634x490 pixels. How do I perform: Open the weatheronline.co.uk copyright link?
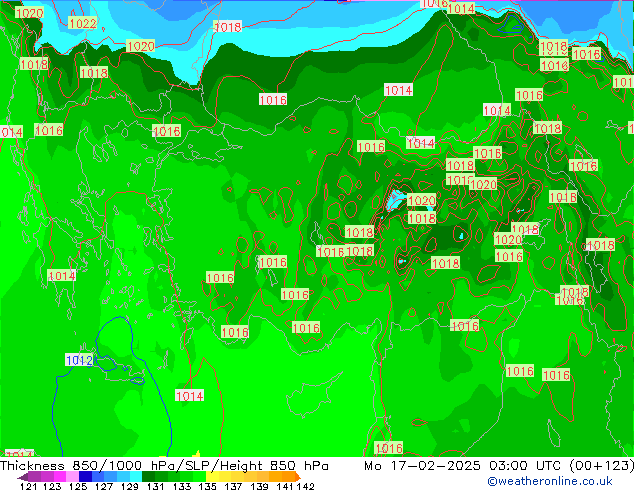tap(550, 481)
